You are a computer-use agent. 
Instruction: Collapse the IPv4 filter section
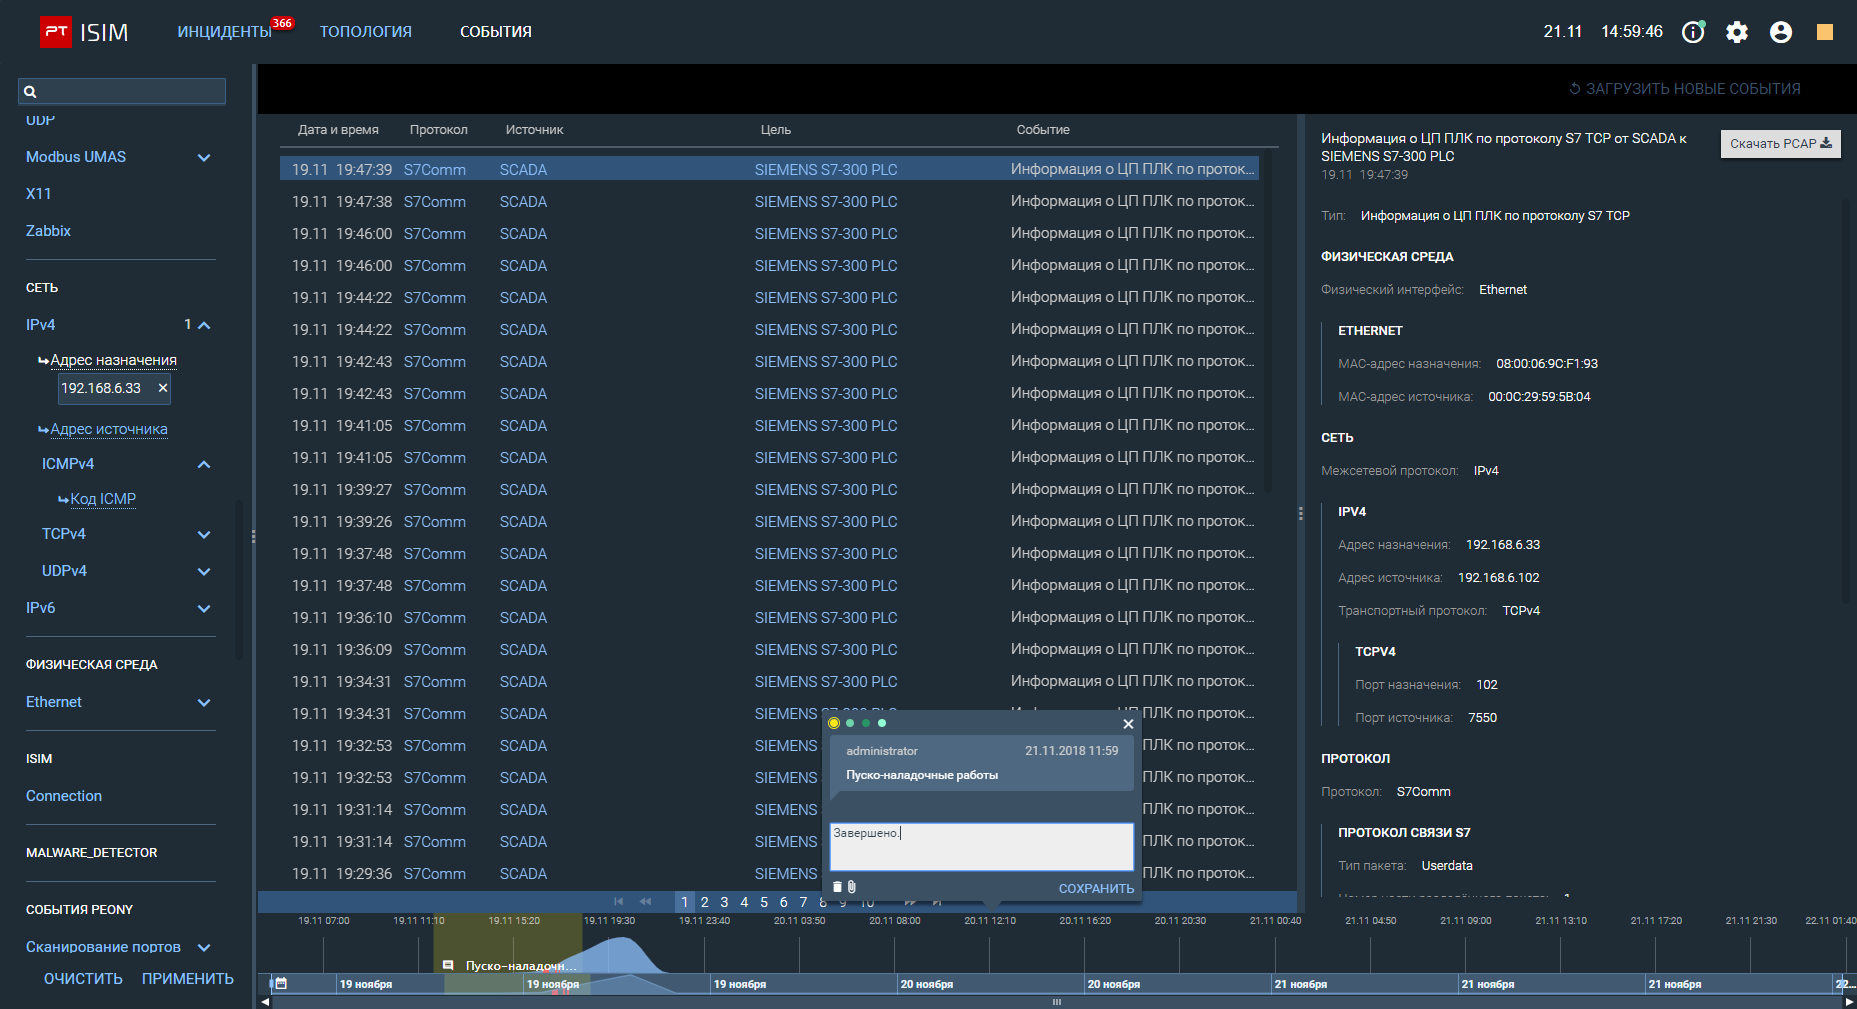204,325
